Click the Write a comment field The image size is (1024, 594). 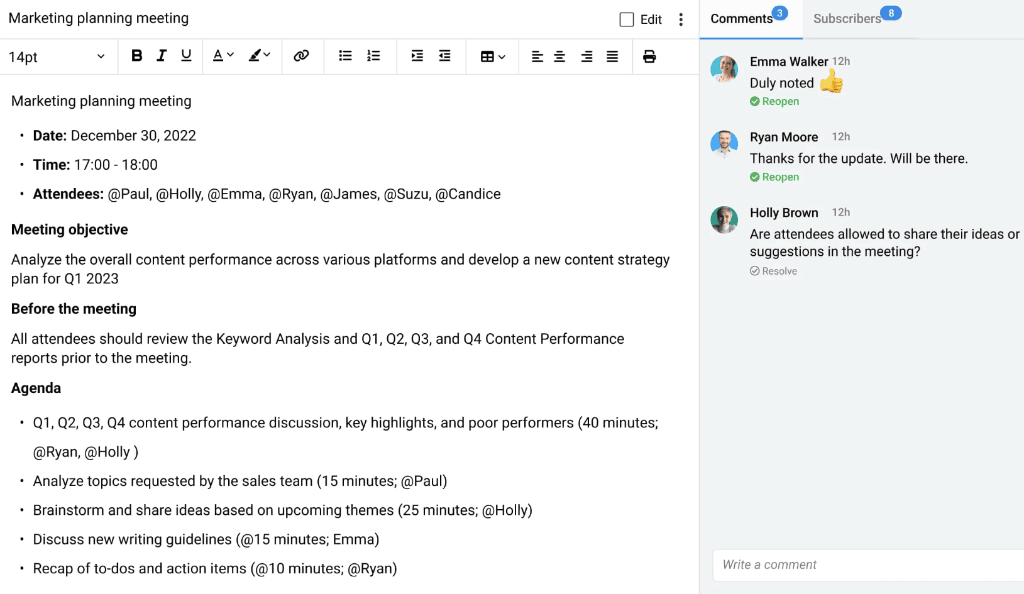pyautogui.click(x=869, y=565)
